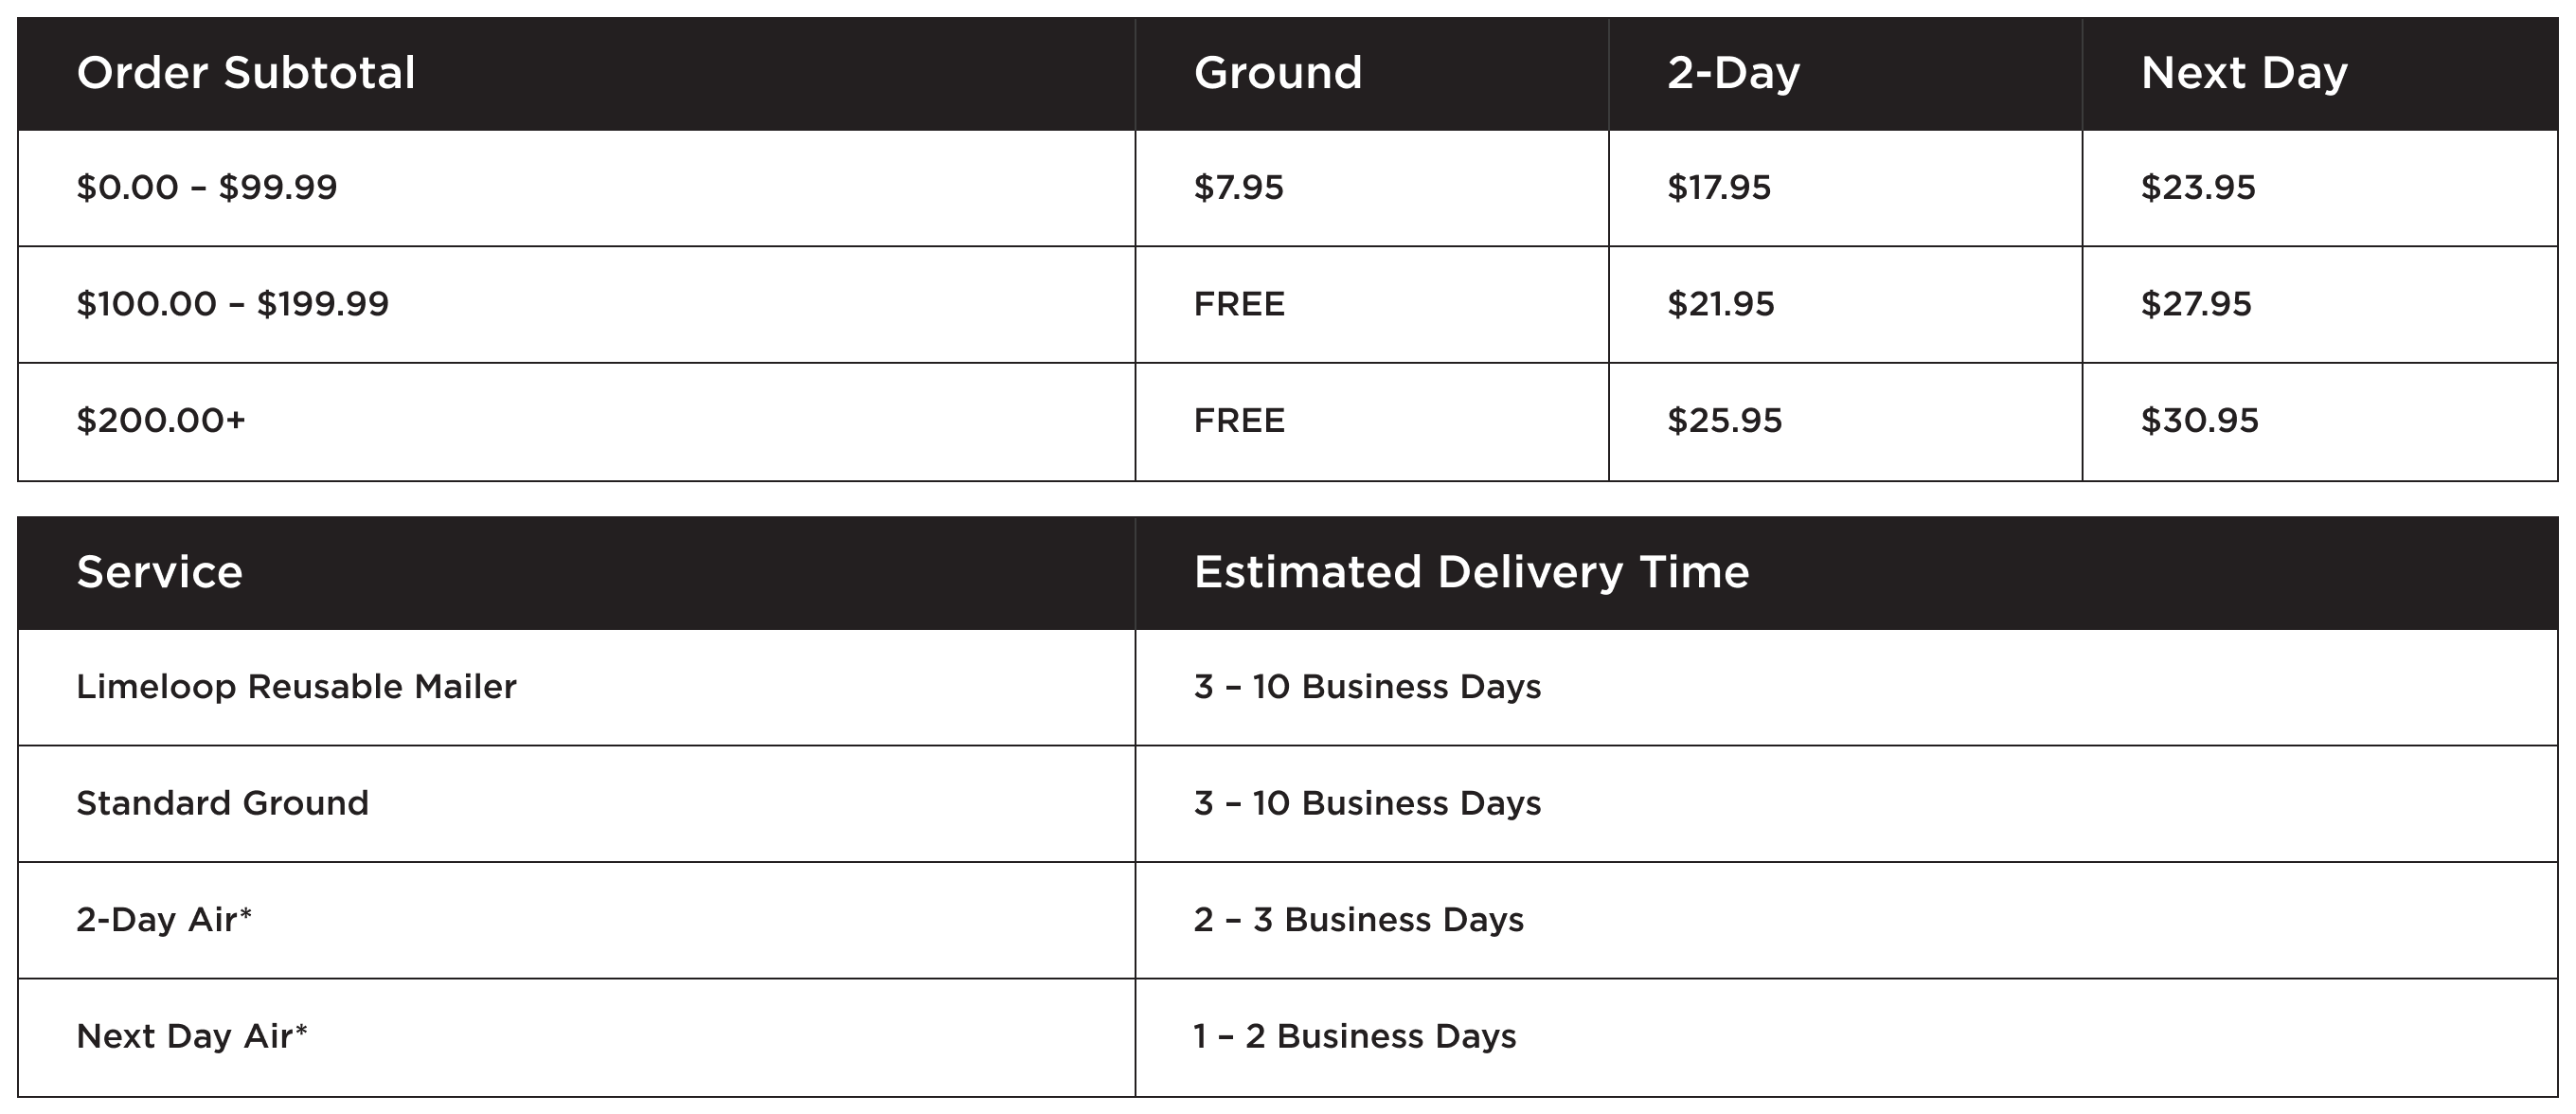This screenshot has height=1114, width=2576.
Task: Click the $23.95 Next Day price
Action: 2198,188
